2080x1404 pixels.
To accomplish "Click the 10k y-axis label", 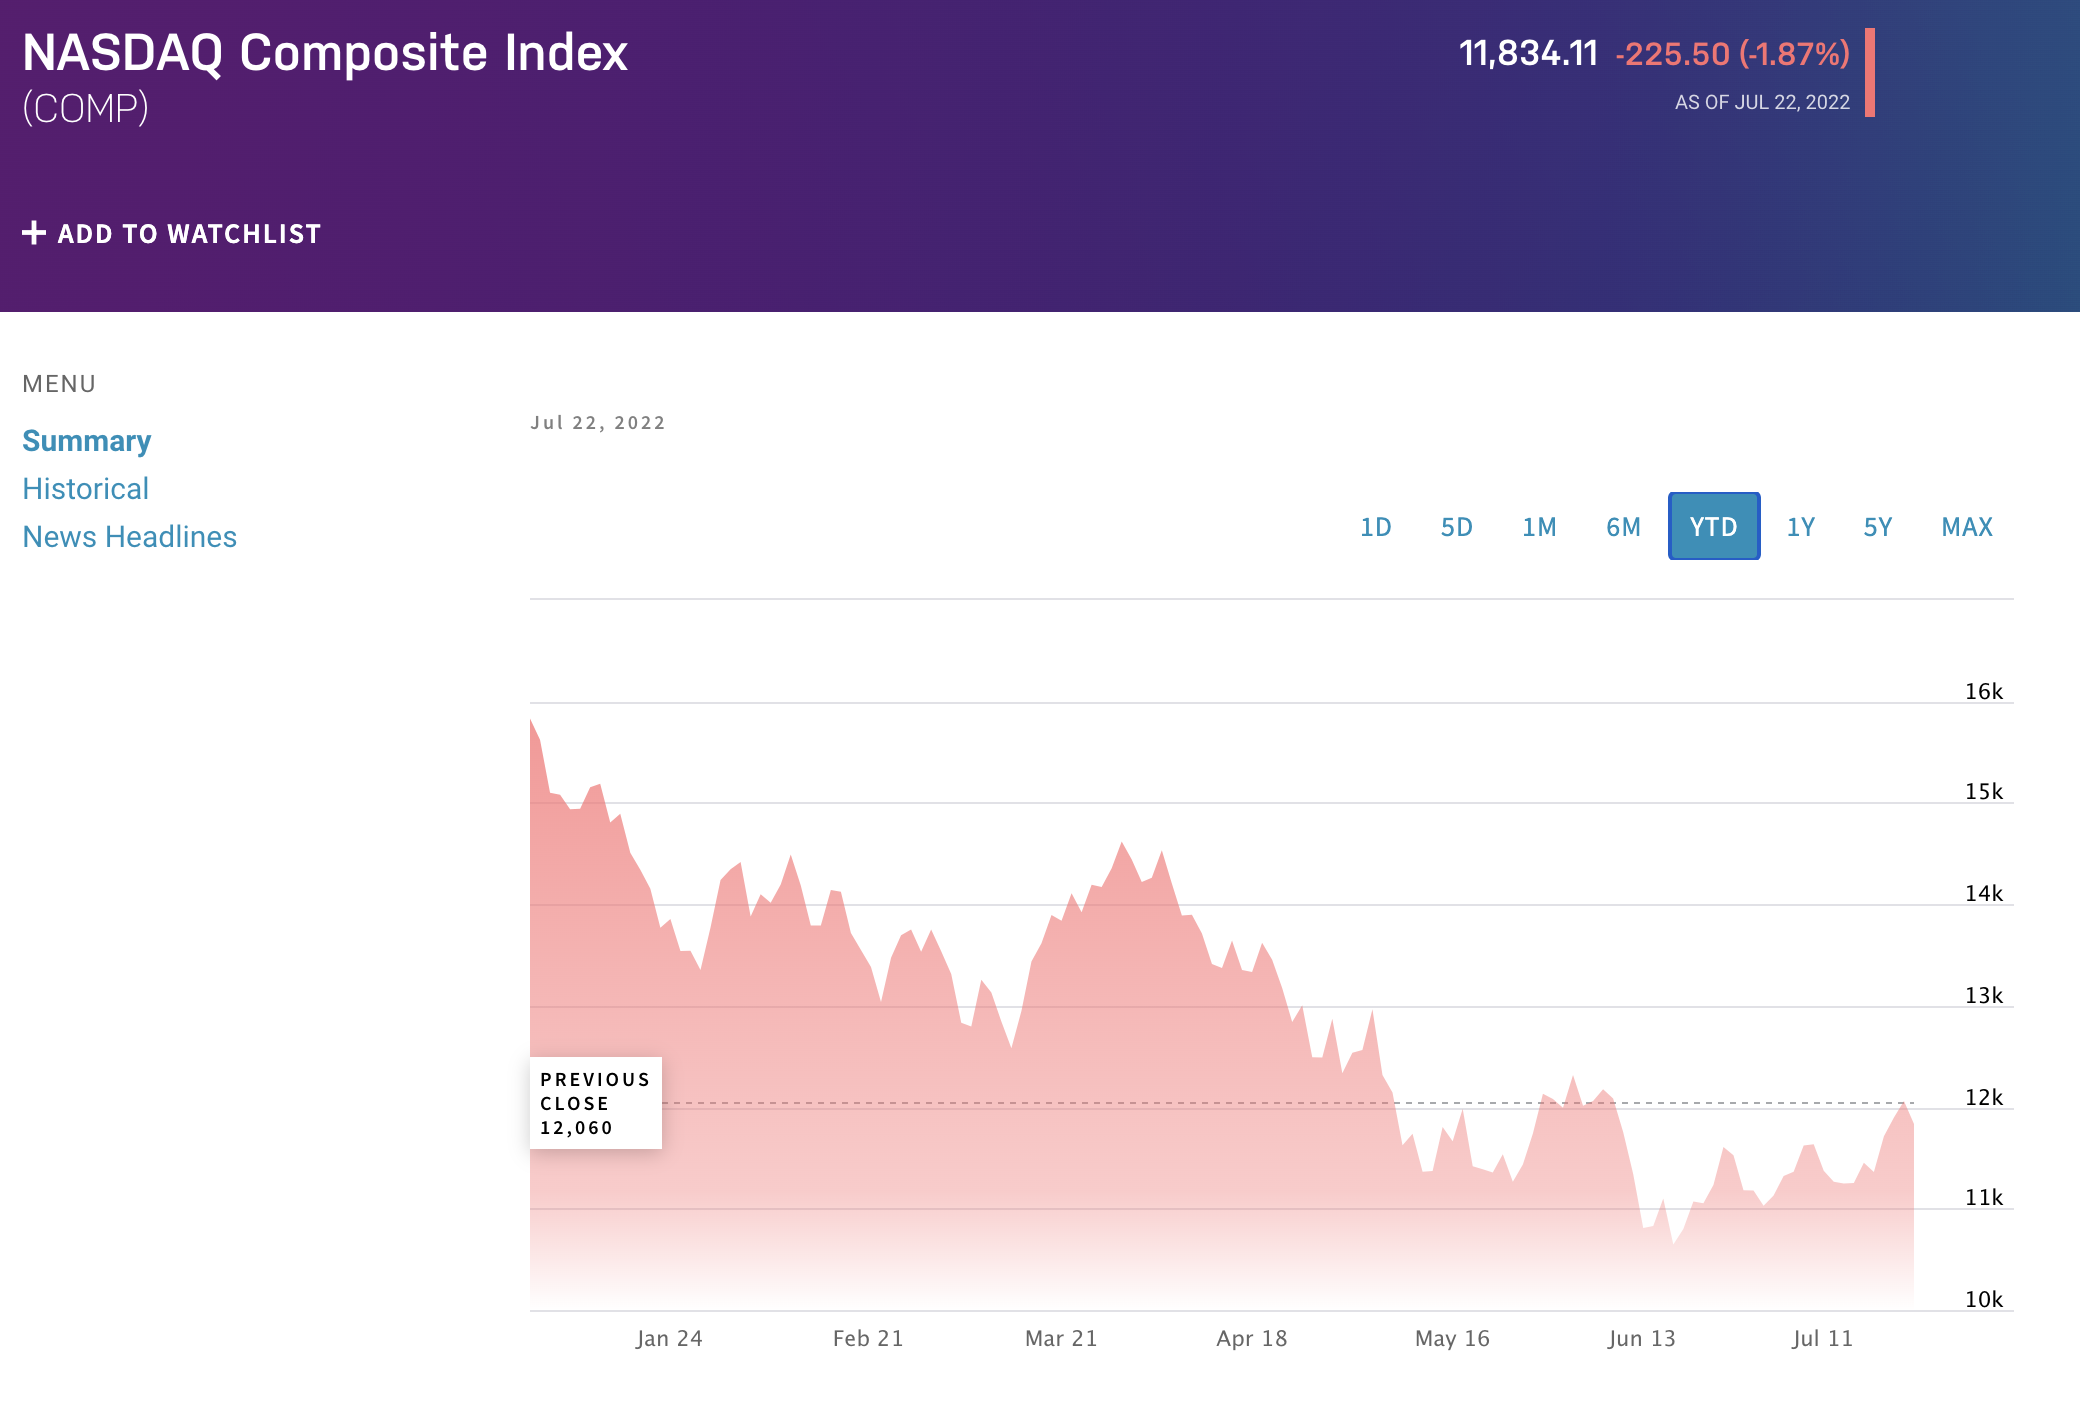I will point(1984,1299).
